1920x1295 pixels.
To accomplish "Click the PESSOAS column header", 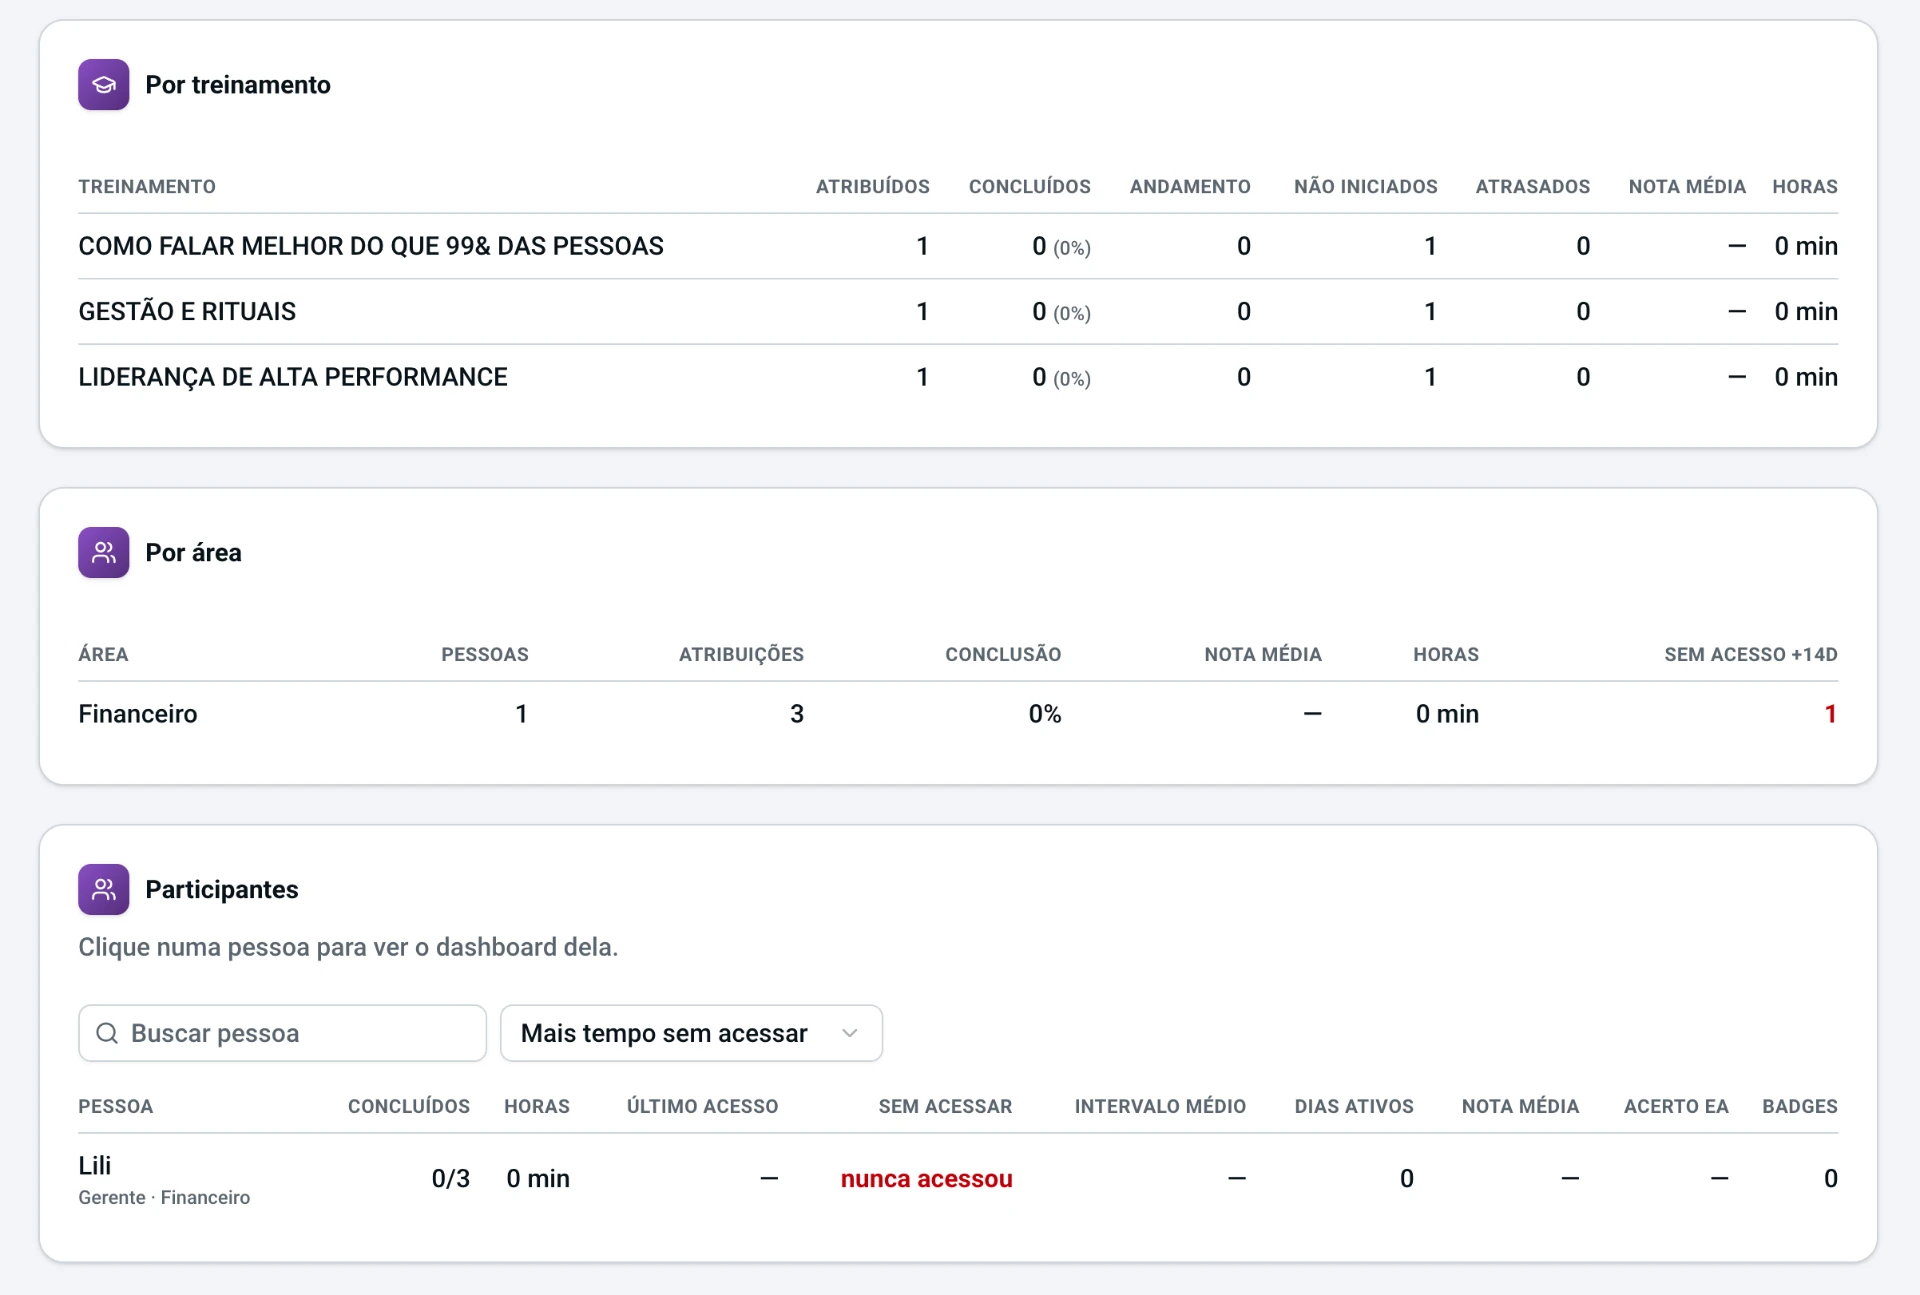I will click(485, 655).
